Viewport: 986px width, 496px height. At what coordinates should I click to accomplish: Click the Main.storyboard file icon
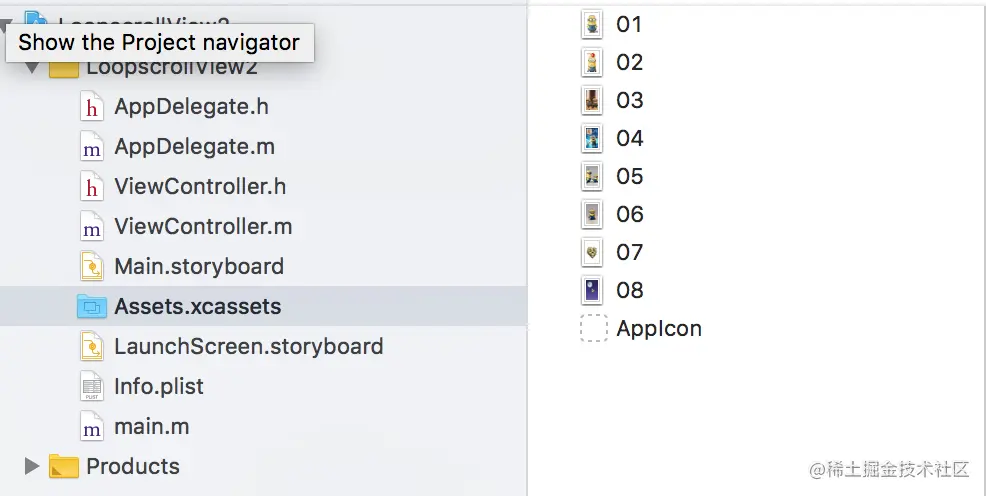click(x=92, y=267)
